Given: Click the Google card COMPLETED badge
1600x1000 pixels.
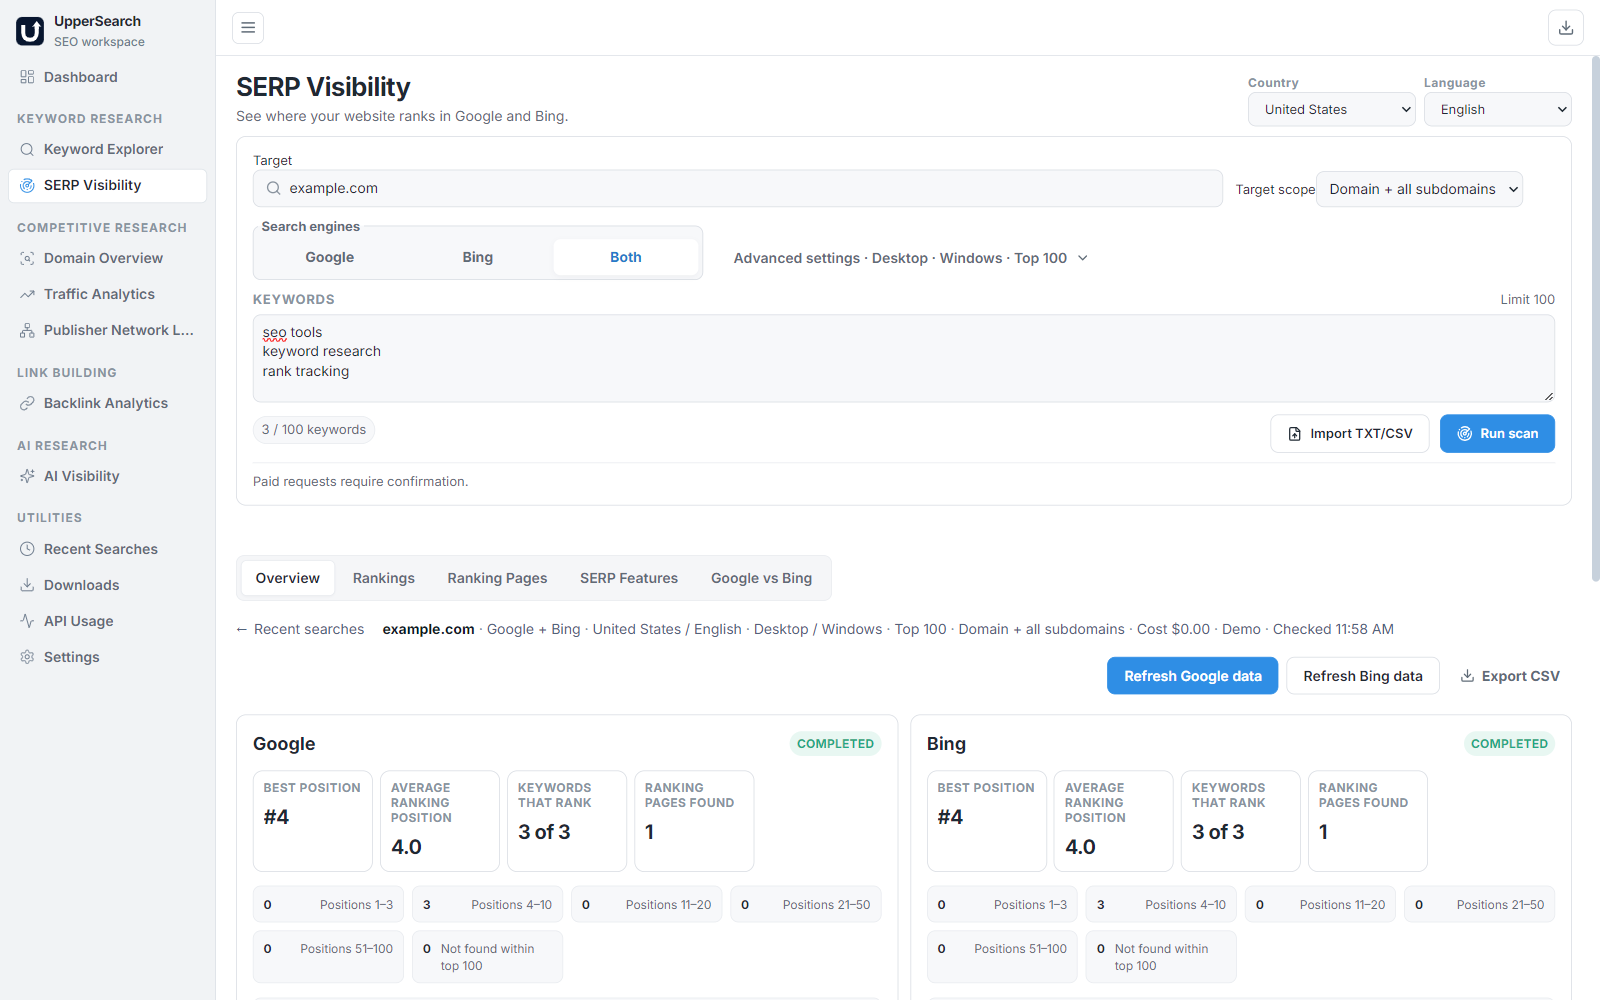Looking at the screenshot, I should (x=835, y=743).
